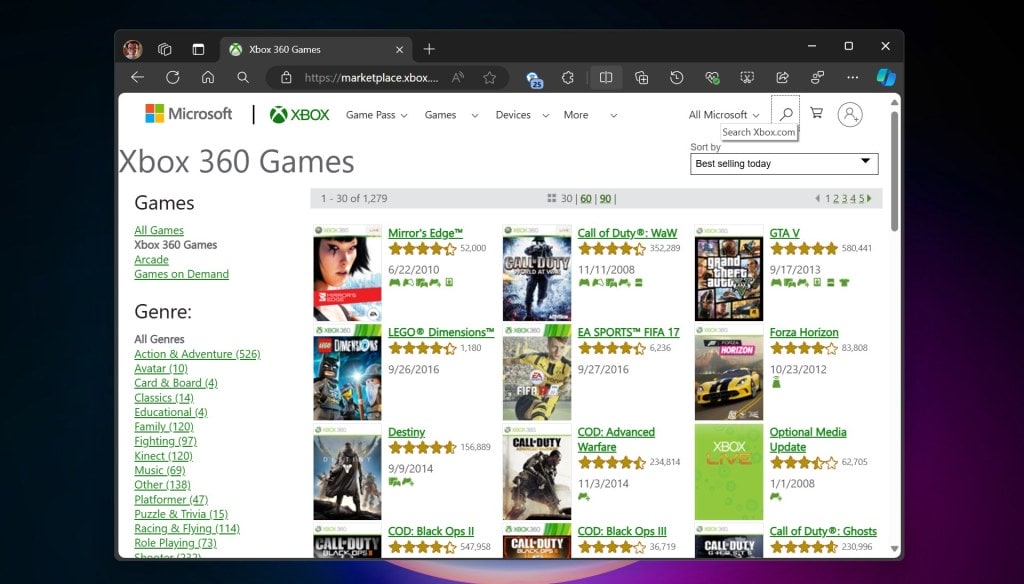This screenshot has width=1024, height=584.
Task: Reload the page with the refresh icon
Action: click(172, 77)
